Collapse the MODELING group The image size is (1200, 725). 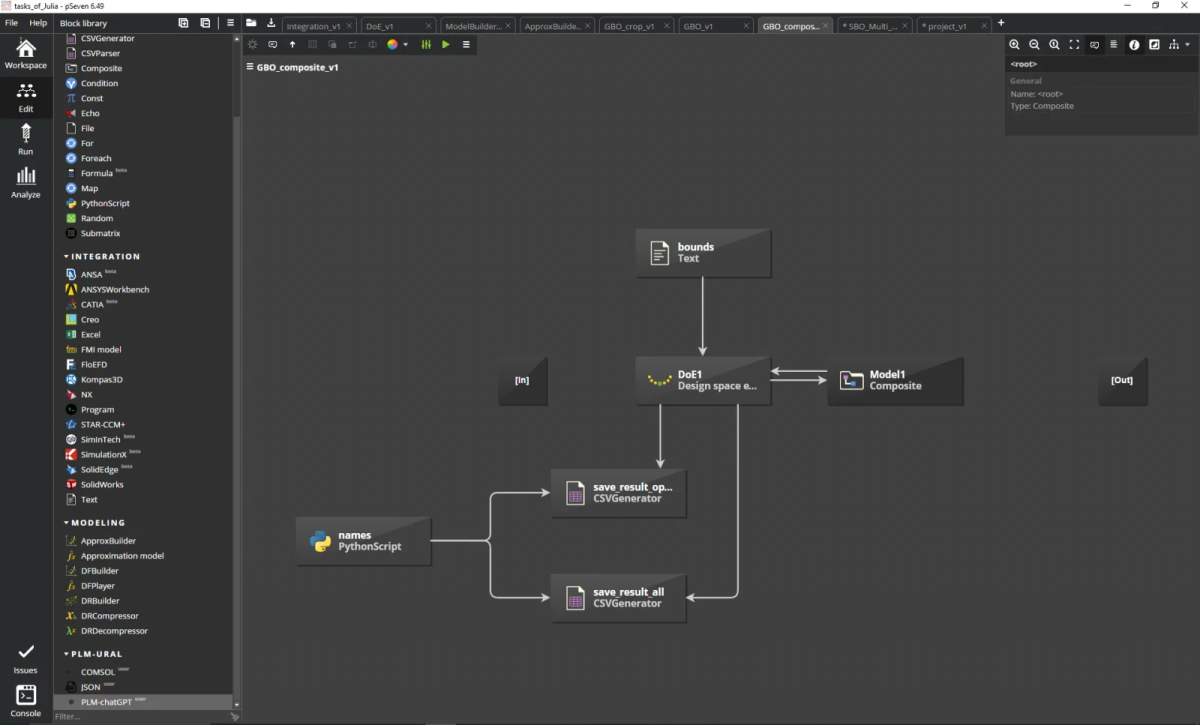(95, 523)
